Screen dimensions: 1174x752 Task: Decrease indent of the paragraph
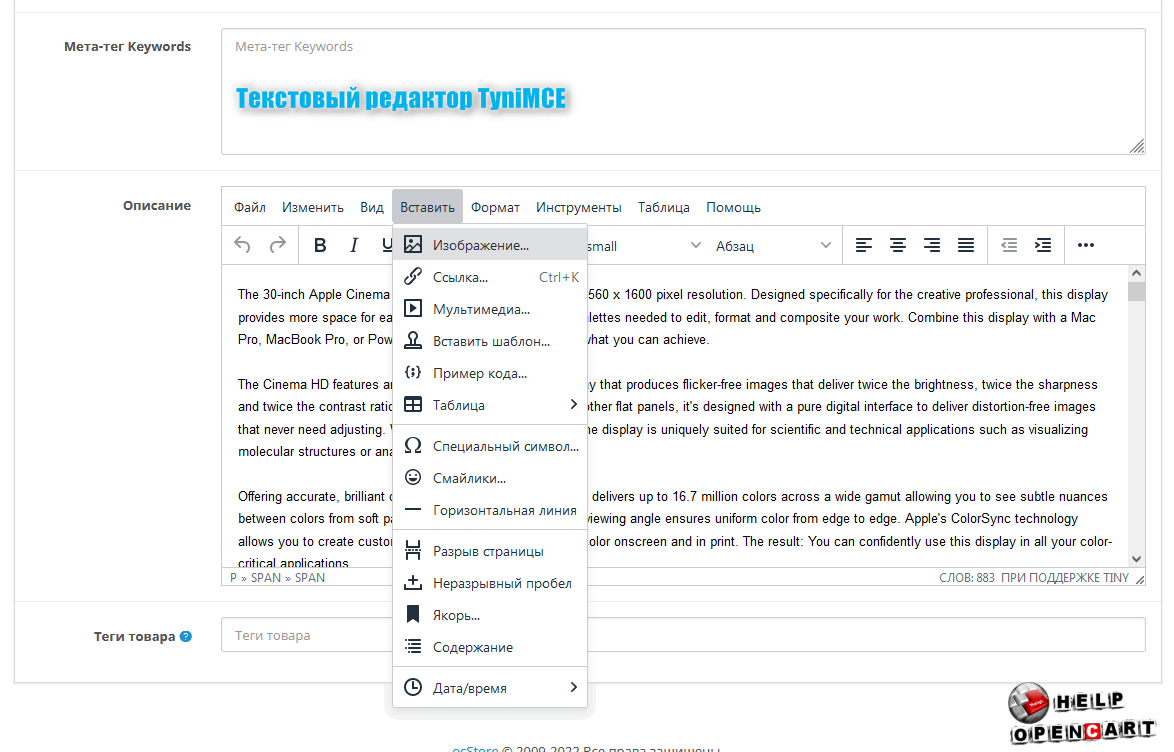click(x=1009, y=245)
